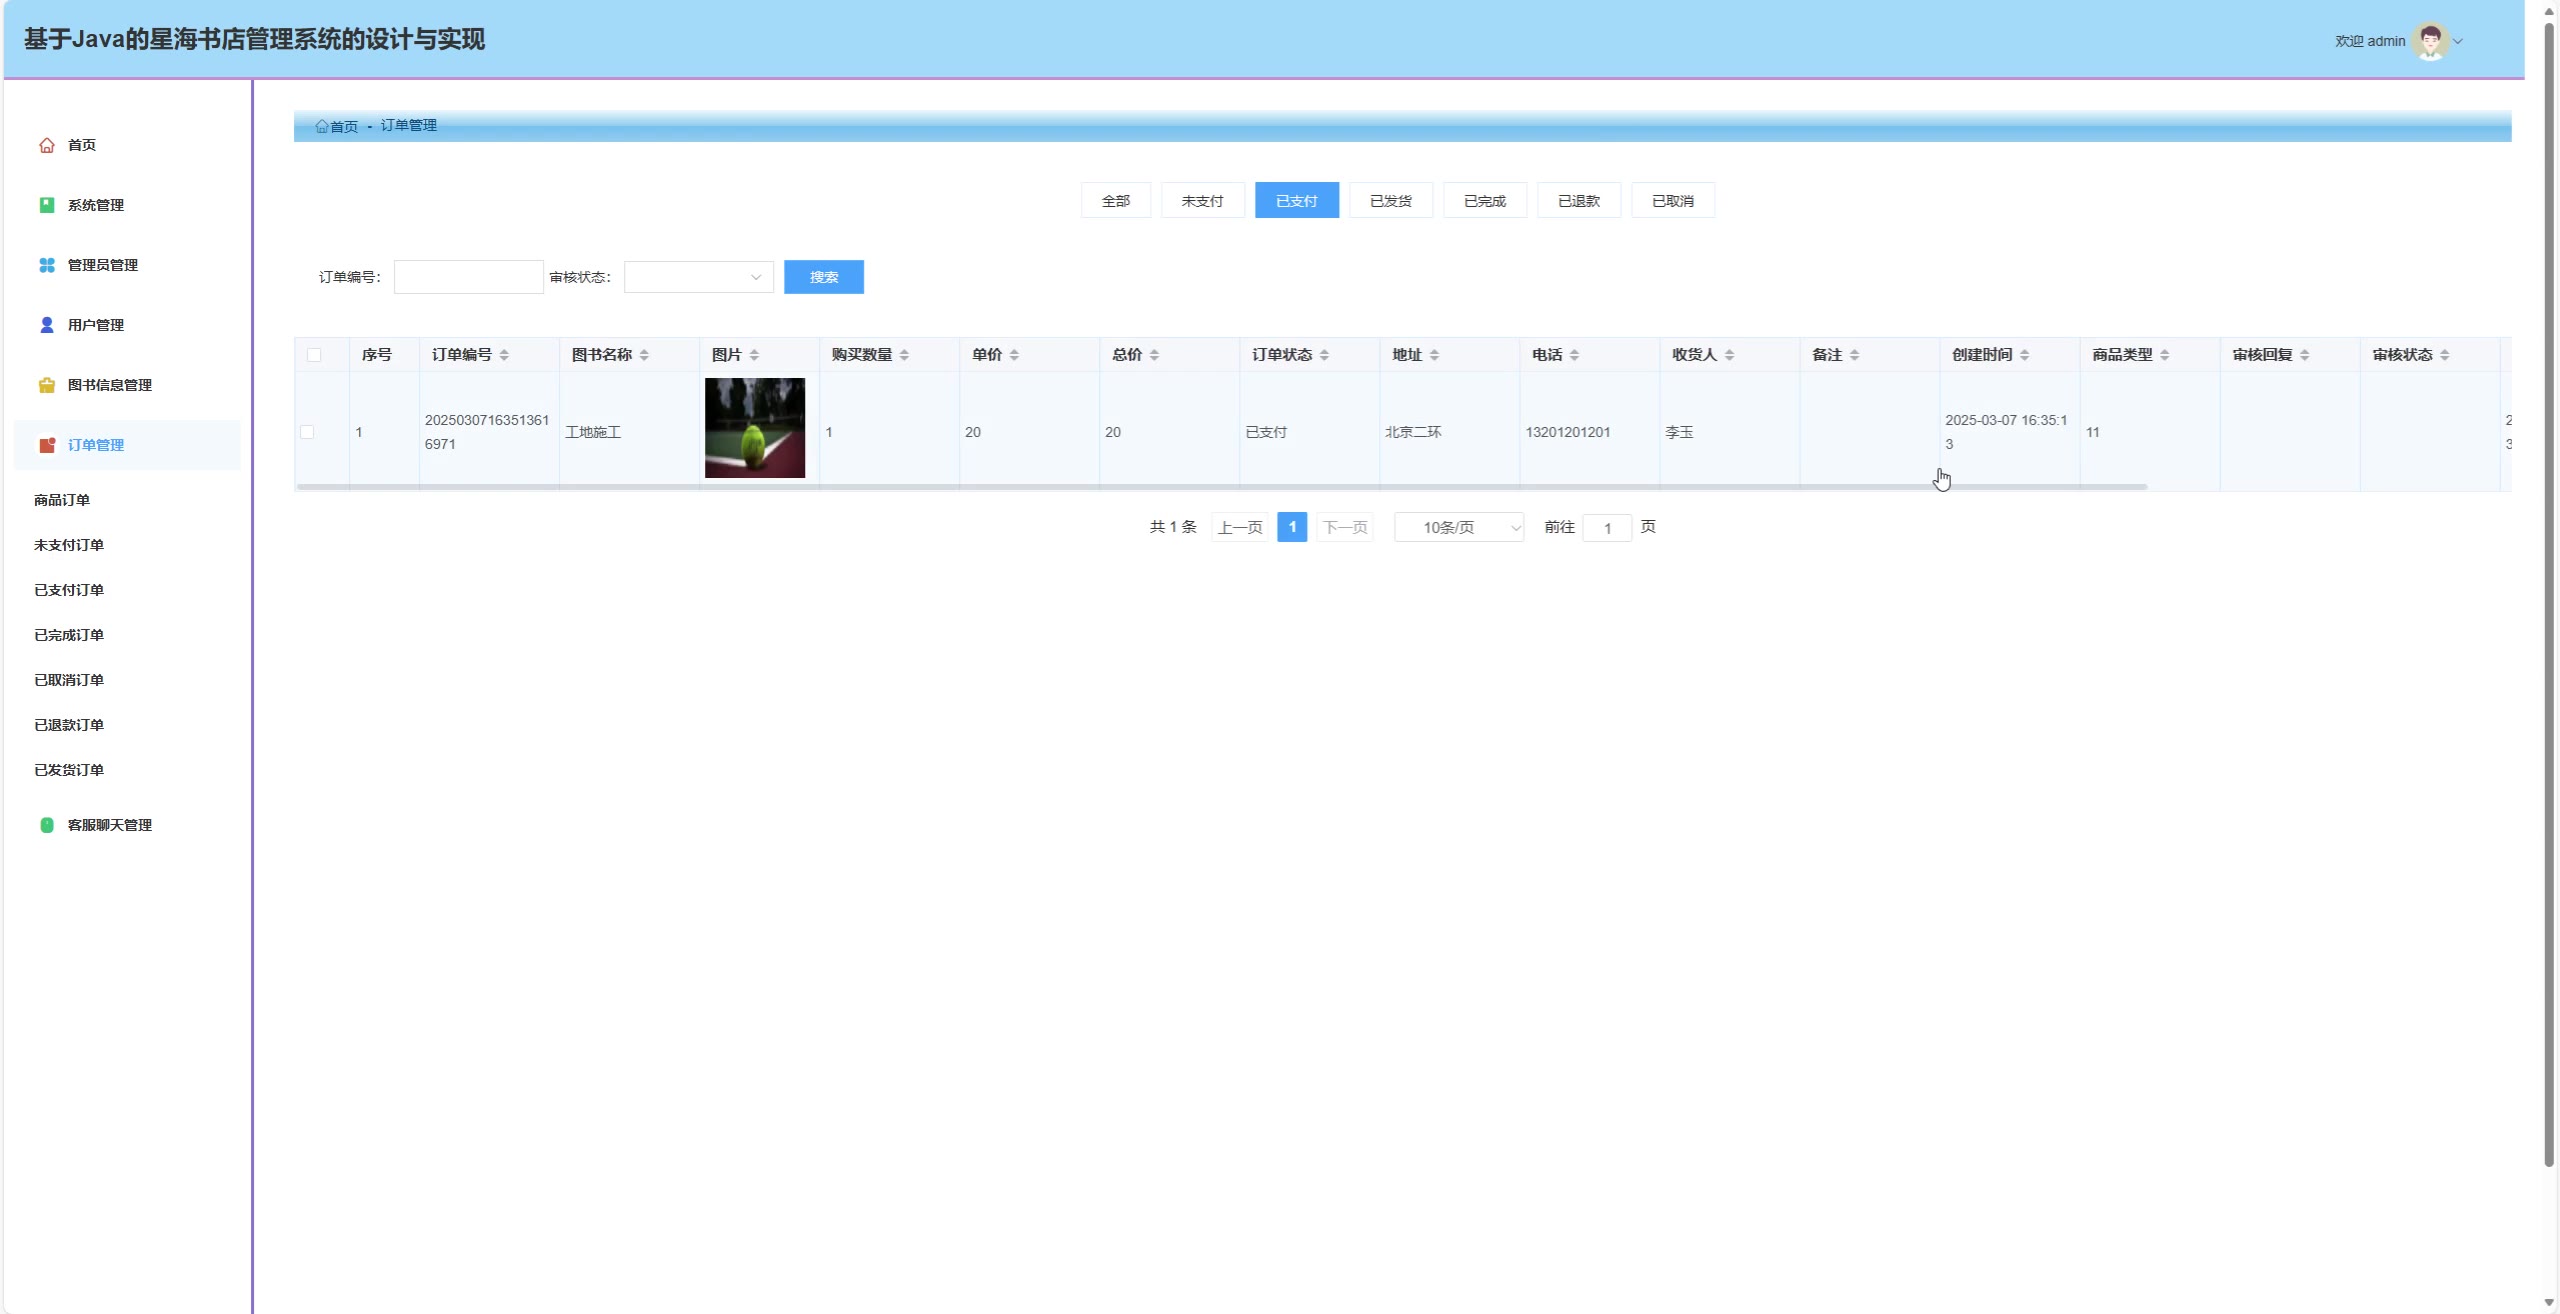Open 已退款订单 in the sidebar
Viewport: 2560px width, 1314px height.
click(x=69, y=725)
